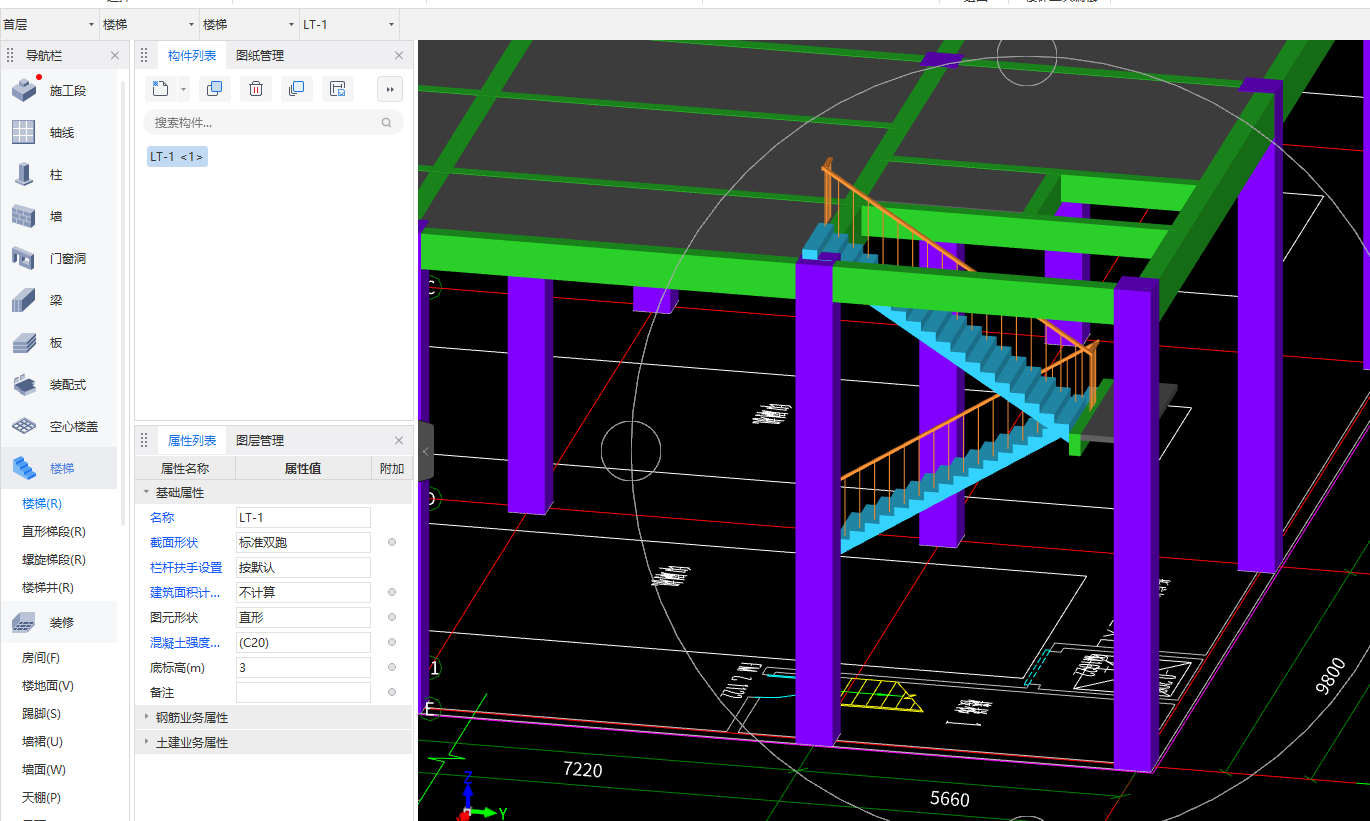Toggle the 附加 circle for 截面形状
Image resolution: width=1370 pixels, height=821 pixels.
click(x=392, y=542)
